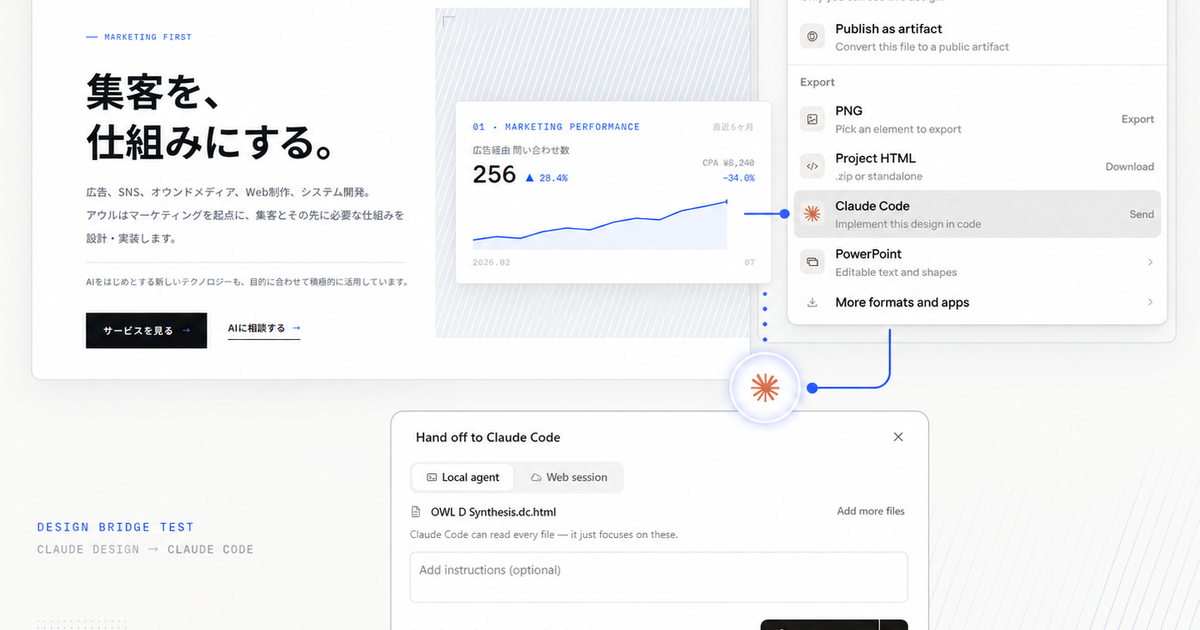Click the 直近6ヶ月 period label
The height and width of the screenshot is (630, 1200).
pyautogui.click(x=733, y=127)
